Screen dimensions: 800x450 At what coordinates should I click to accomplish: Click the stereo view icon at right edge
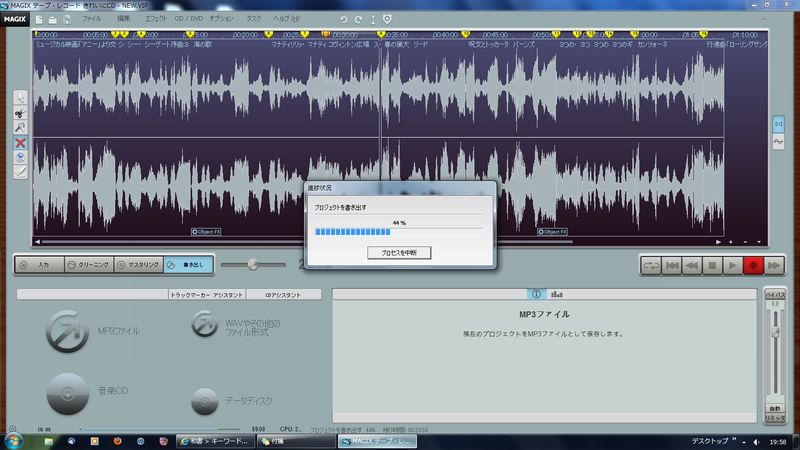click(x=779, y=124)
